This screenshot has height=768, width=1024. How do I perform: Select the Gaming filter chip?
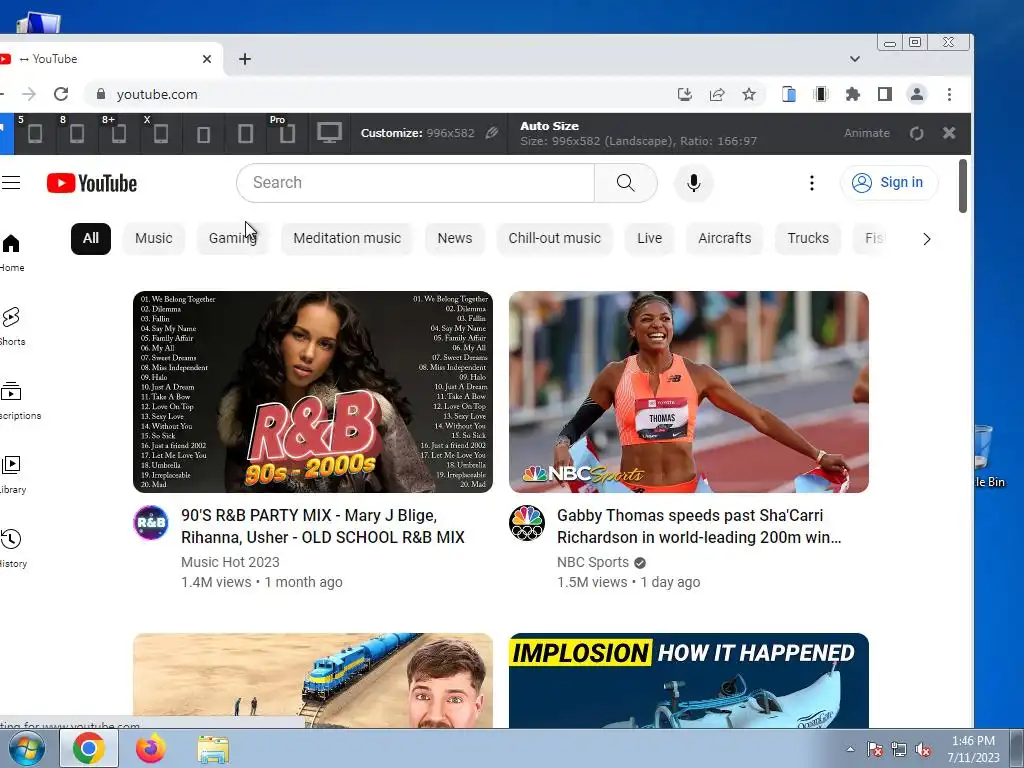tap(232, 238)
